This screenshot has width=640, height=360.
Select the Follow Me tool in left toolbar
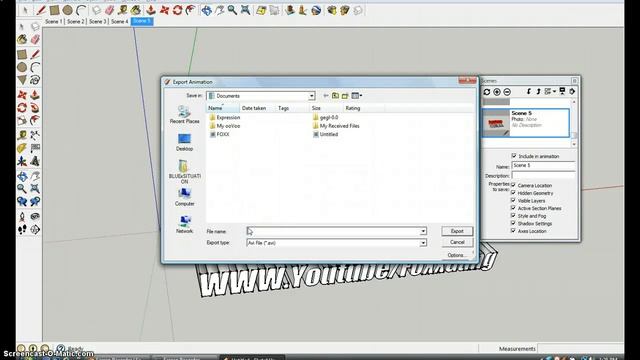(35, 108)
